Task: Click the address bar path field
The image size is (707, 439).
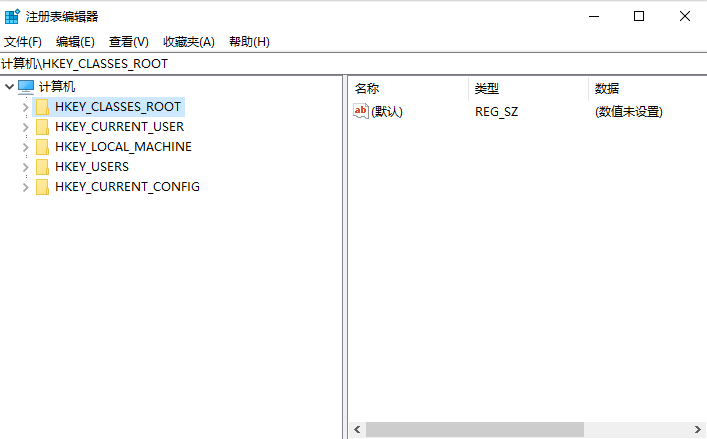Action: tap(354, 64)
